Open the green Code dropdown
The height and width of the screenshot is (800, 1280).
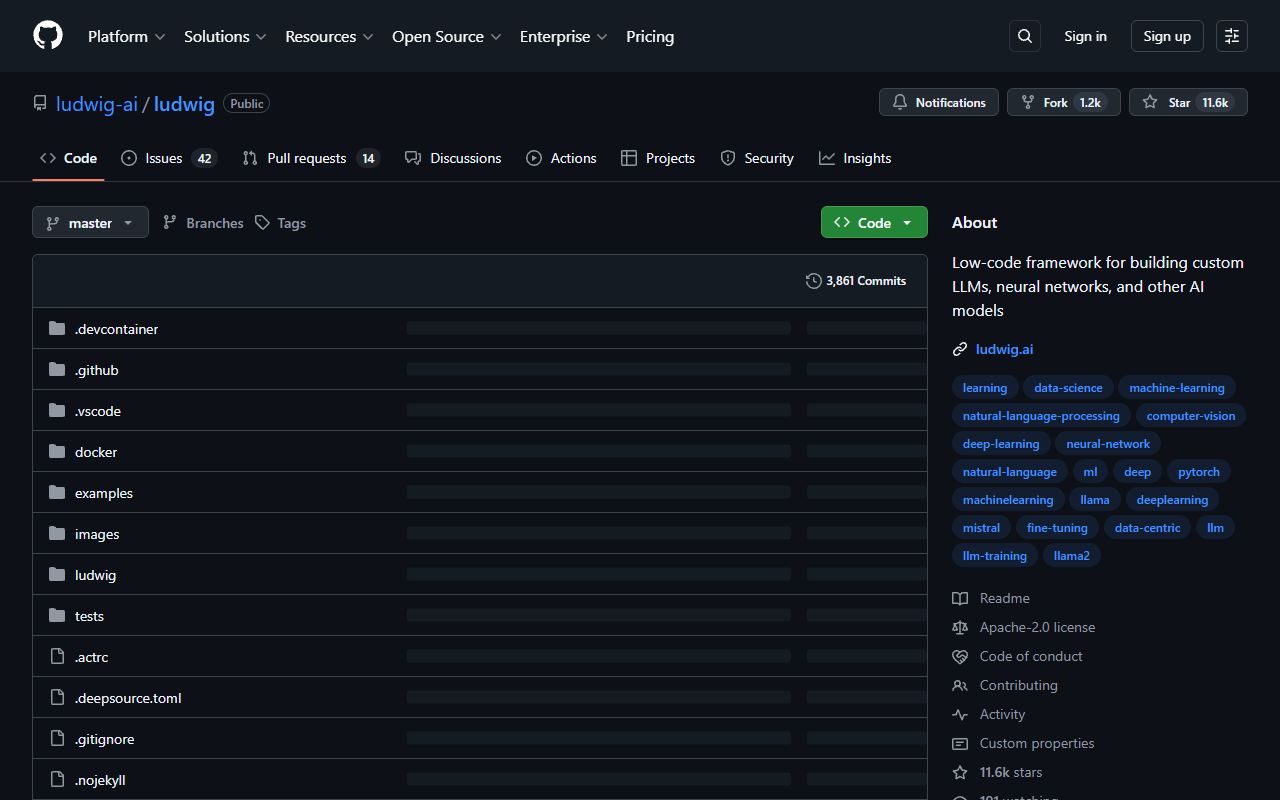coord(874,223)
